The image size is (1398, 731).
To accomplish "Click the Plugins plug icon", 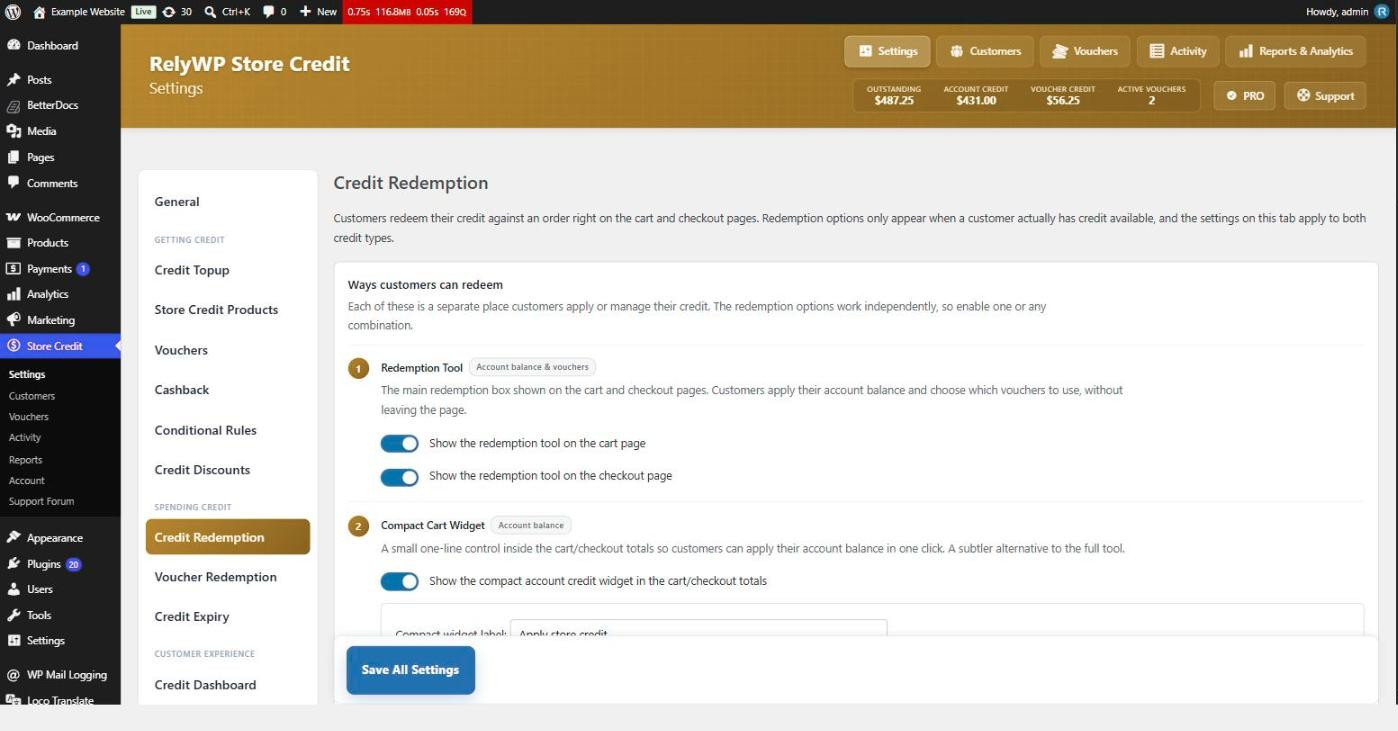I will click(x=14, y=564).
